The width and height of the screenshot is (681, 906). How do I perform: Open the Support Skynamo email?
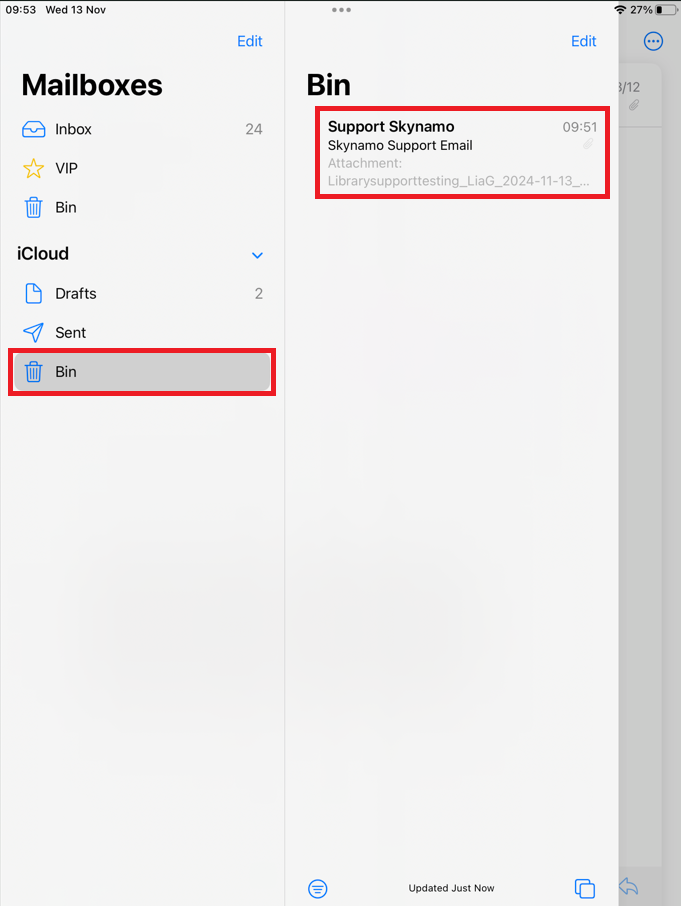click(x=461, y=154)
